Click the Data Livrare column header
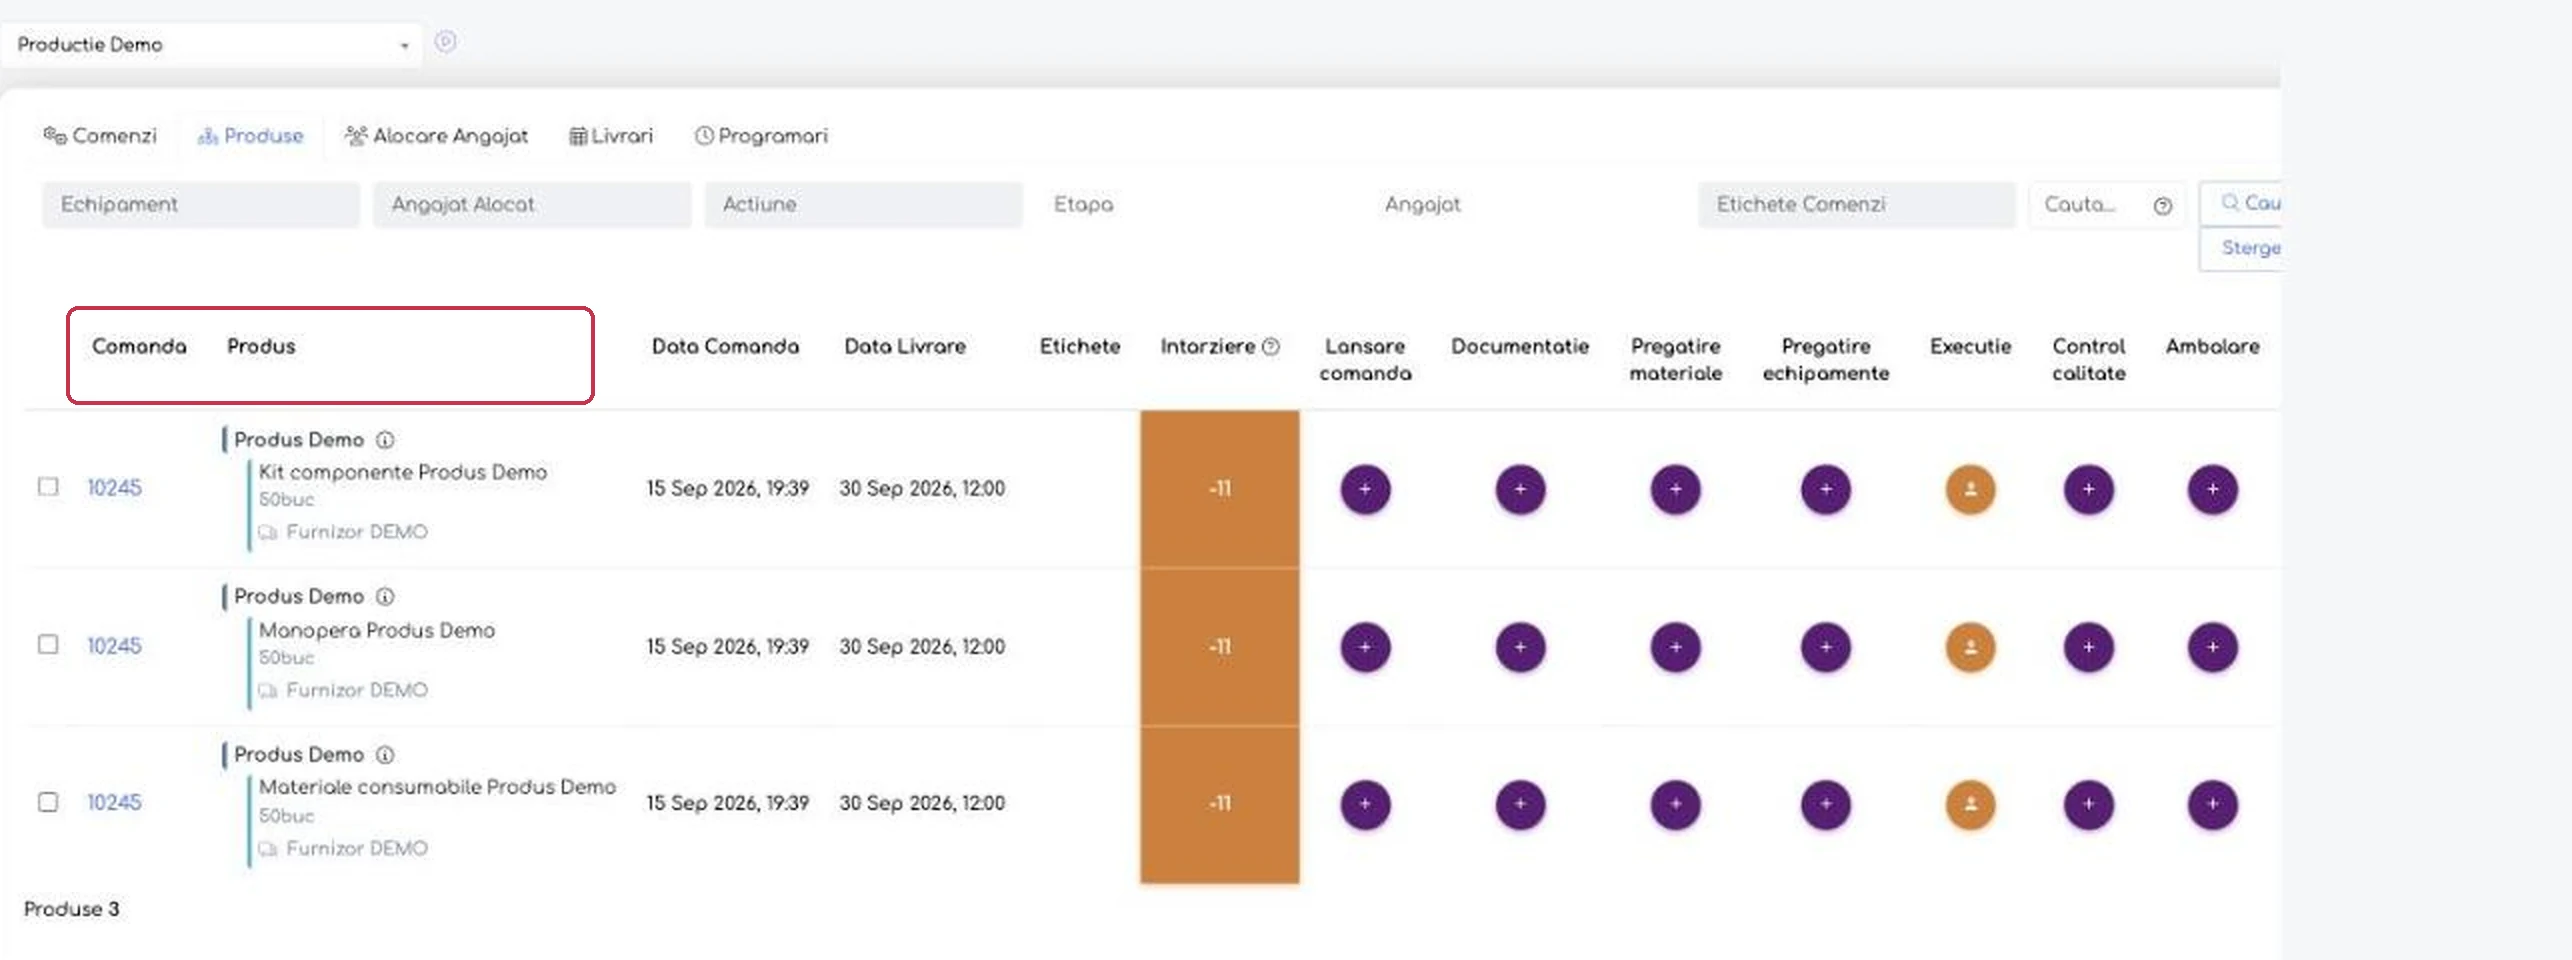Screen dimensions: 2572x960 (x=905, y=347)
